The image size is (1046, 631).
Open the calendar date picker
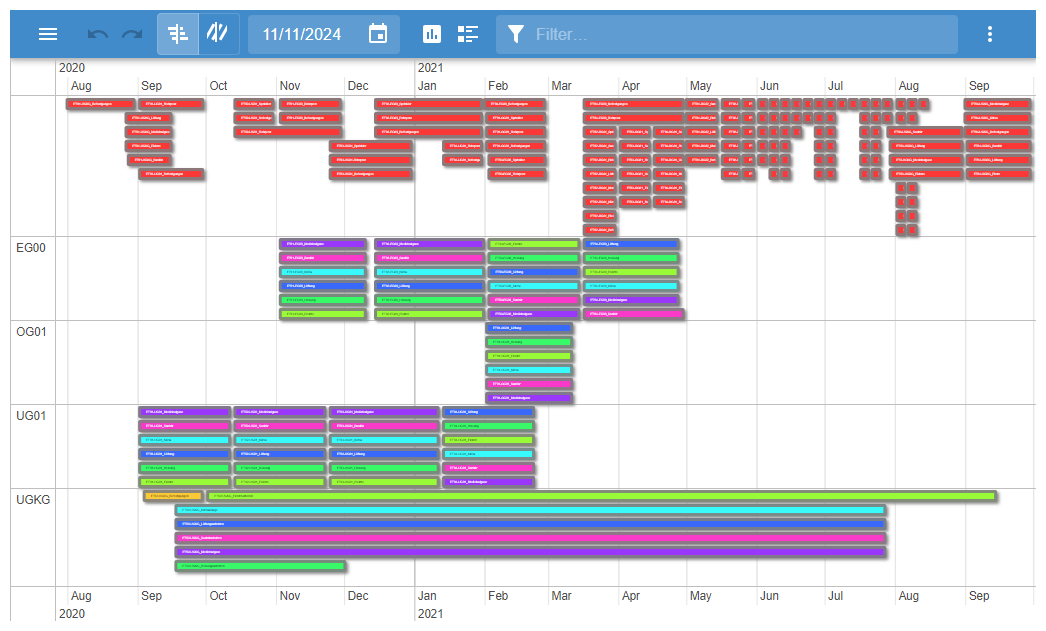(378, 34)
